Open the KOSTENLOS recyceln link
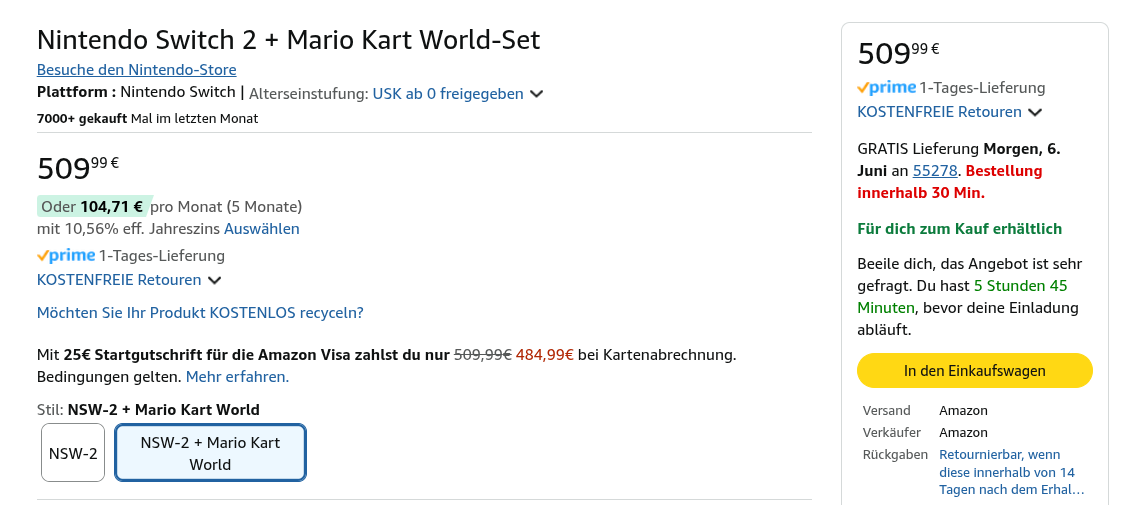The height and width of the screenshot is (505, 1135). 200,313
